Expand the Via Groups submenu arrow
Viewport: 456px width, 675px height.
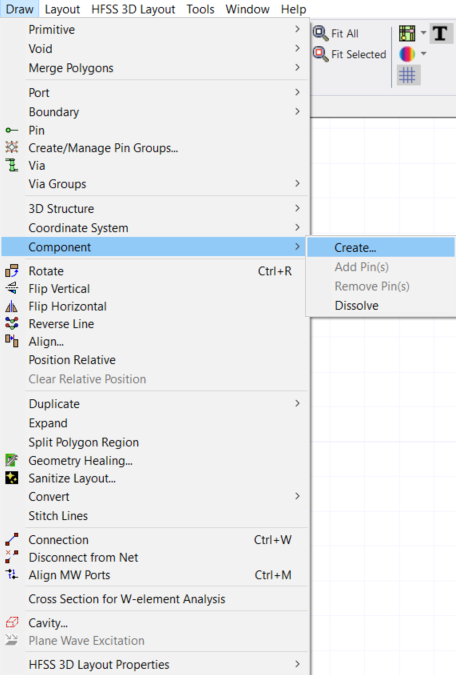pos(297,183)
